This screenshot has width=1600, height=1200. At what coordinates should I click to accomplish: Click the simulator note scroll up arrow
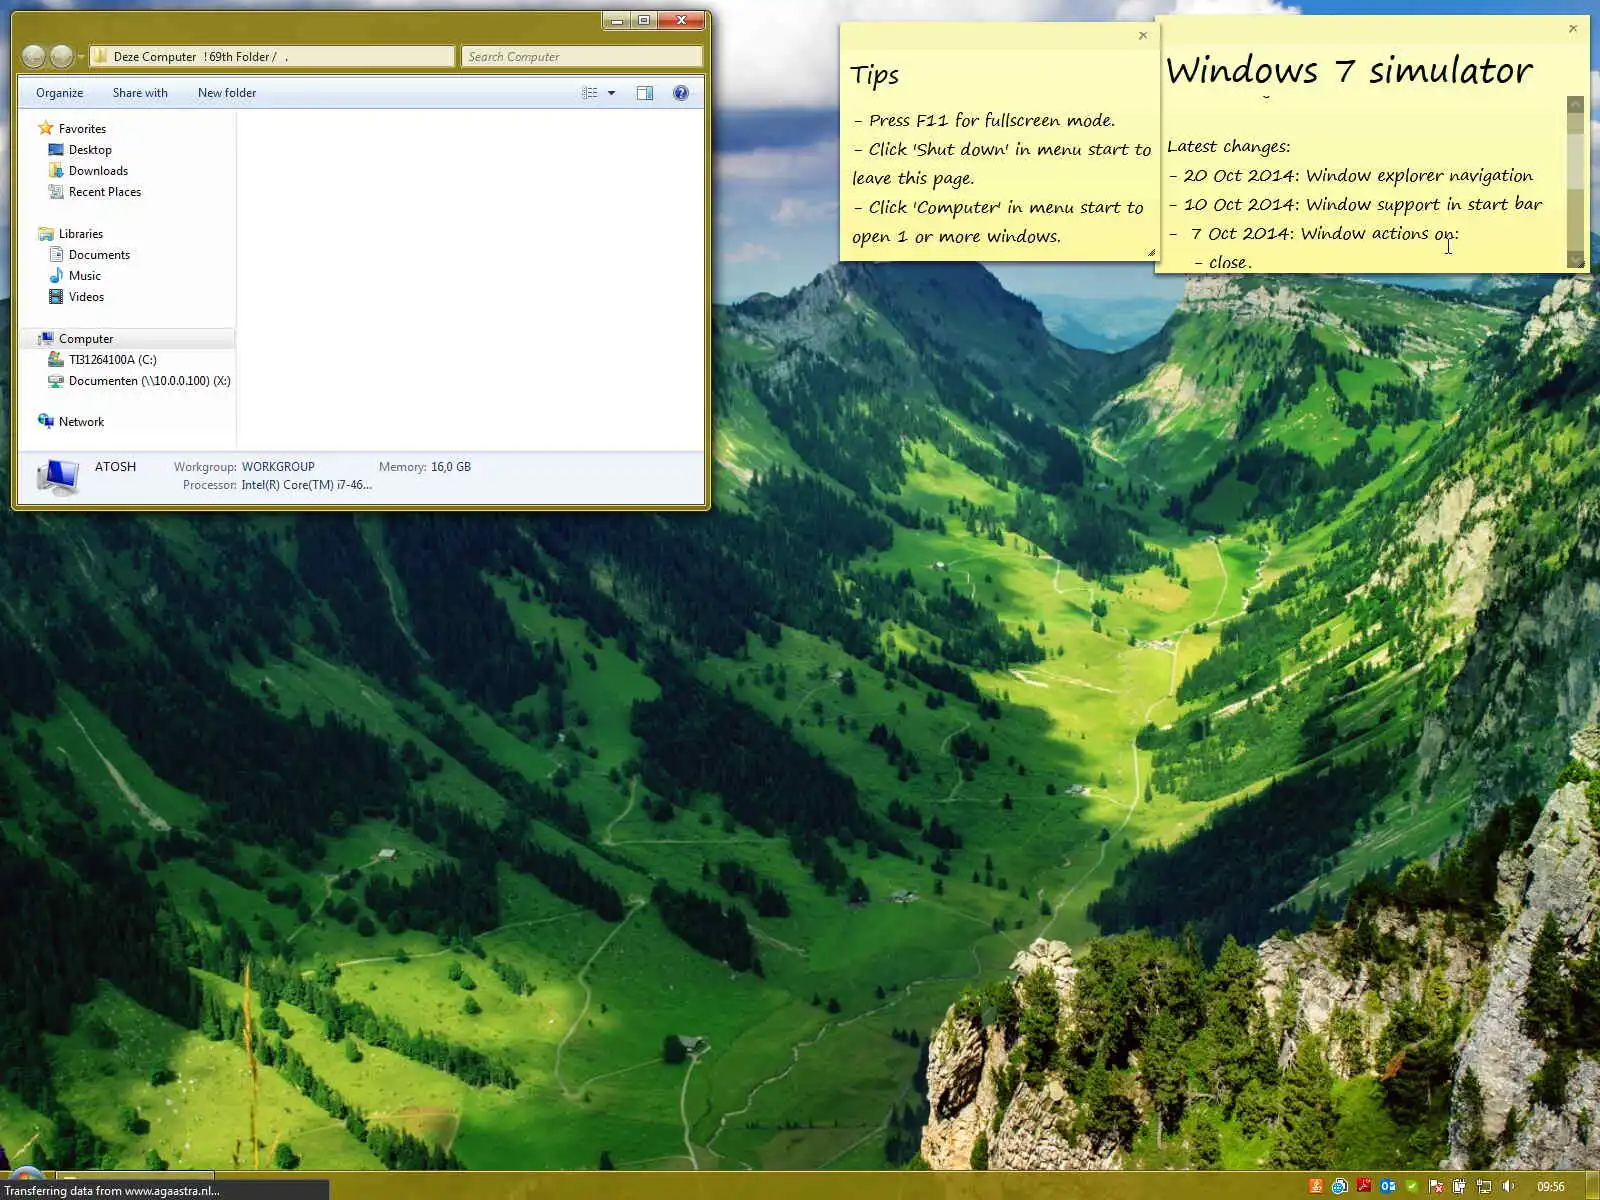pyautogui.click(x=1576, y=104)
